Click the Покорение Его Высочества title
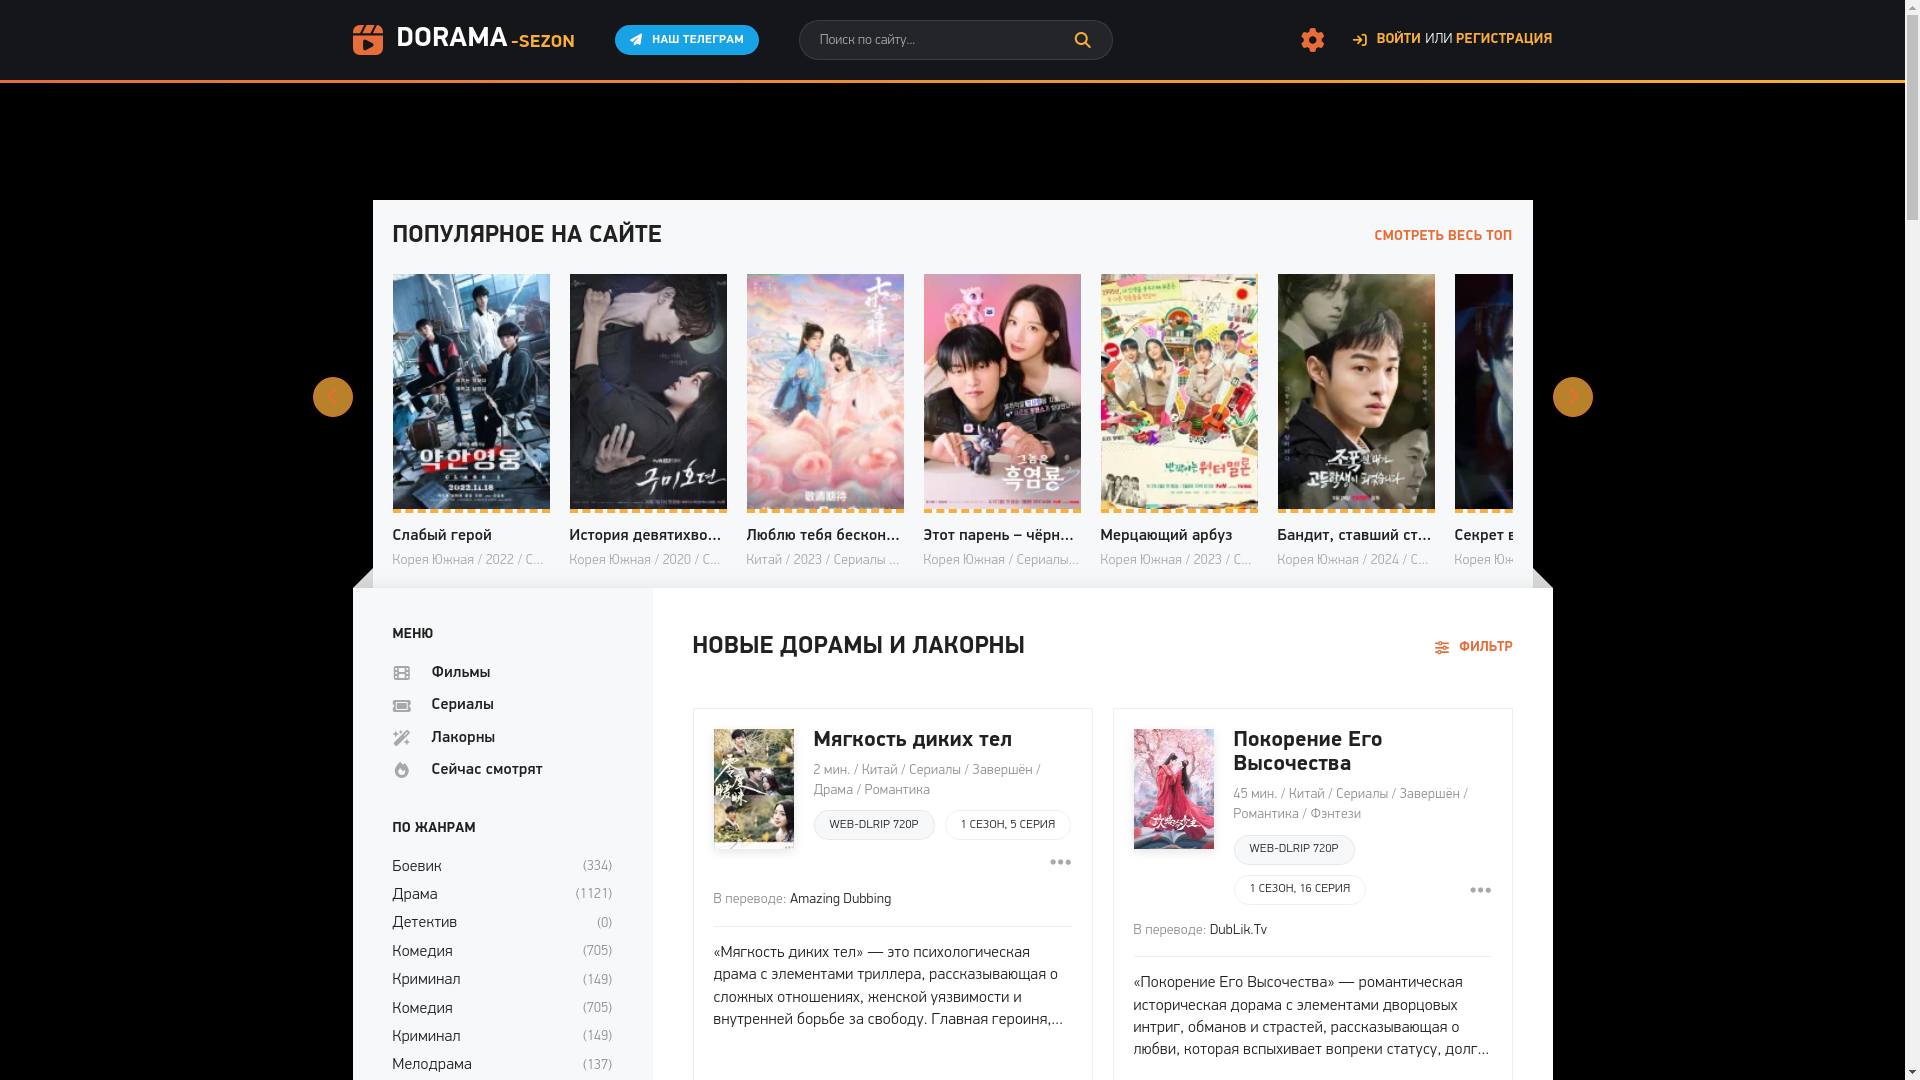Screen dimensions: 1920x1080 1307,752
